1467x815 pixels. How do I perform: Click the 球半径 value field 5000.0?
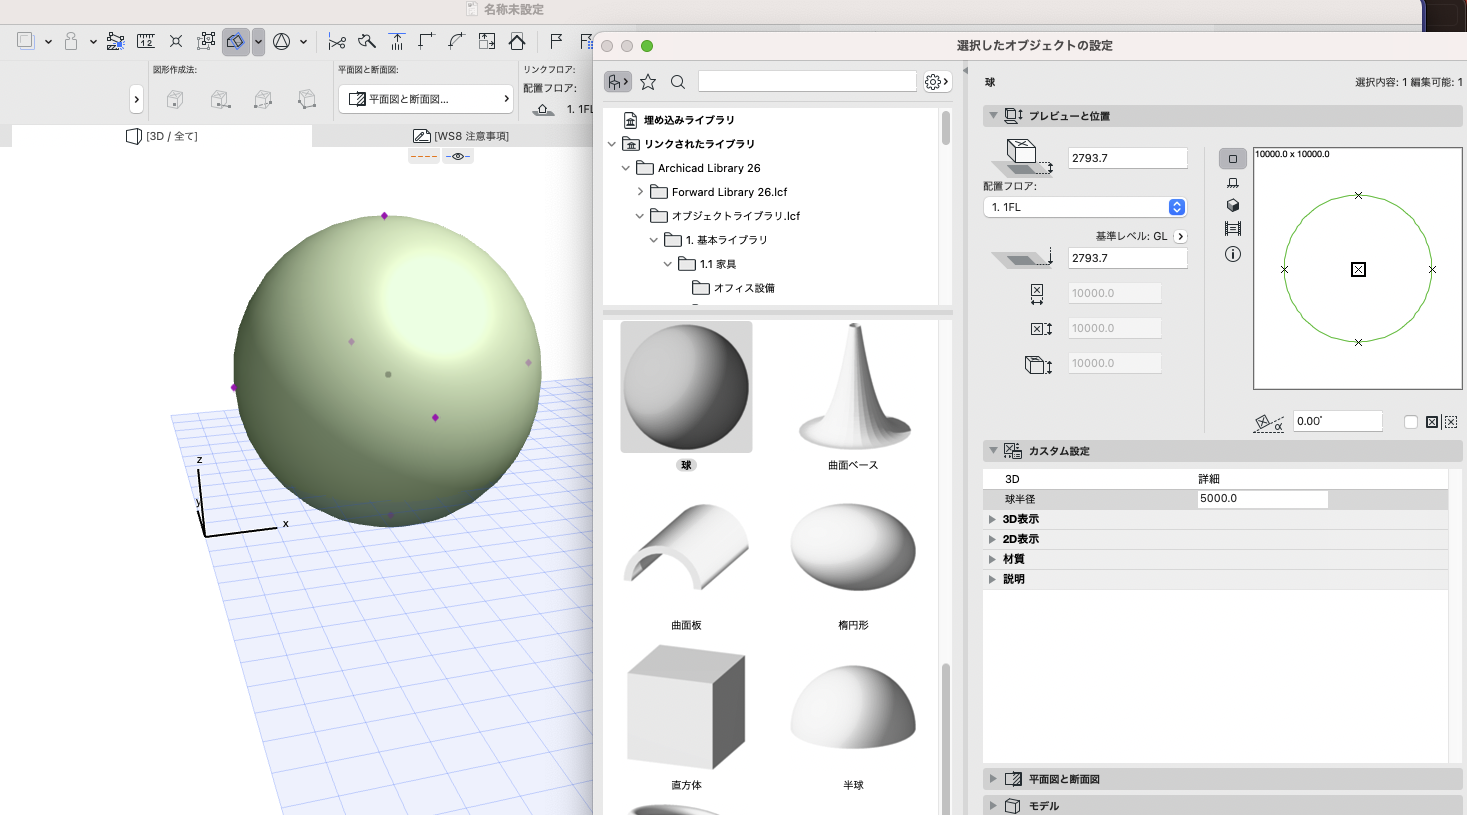[1262, 498]
